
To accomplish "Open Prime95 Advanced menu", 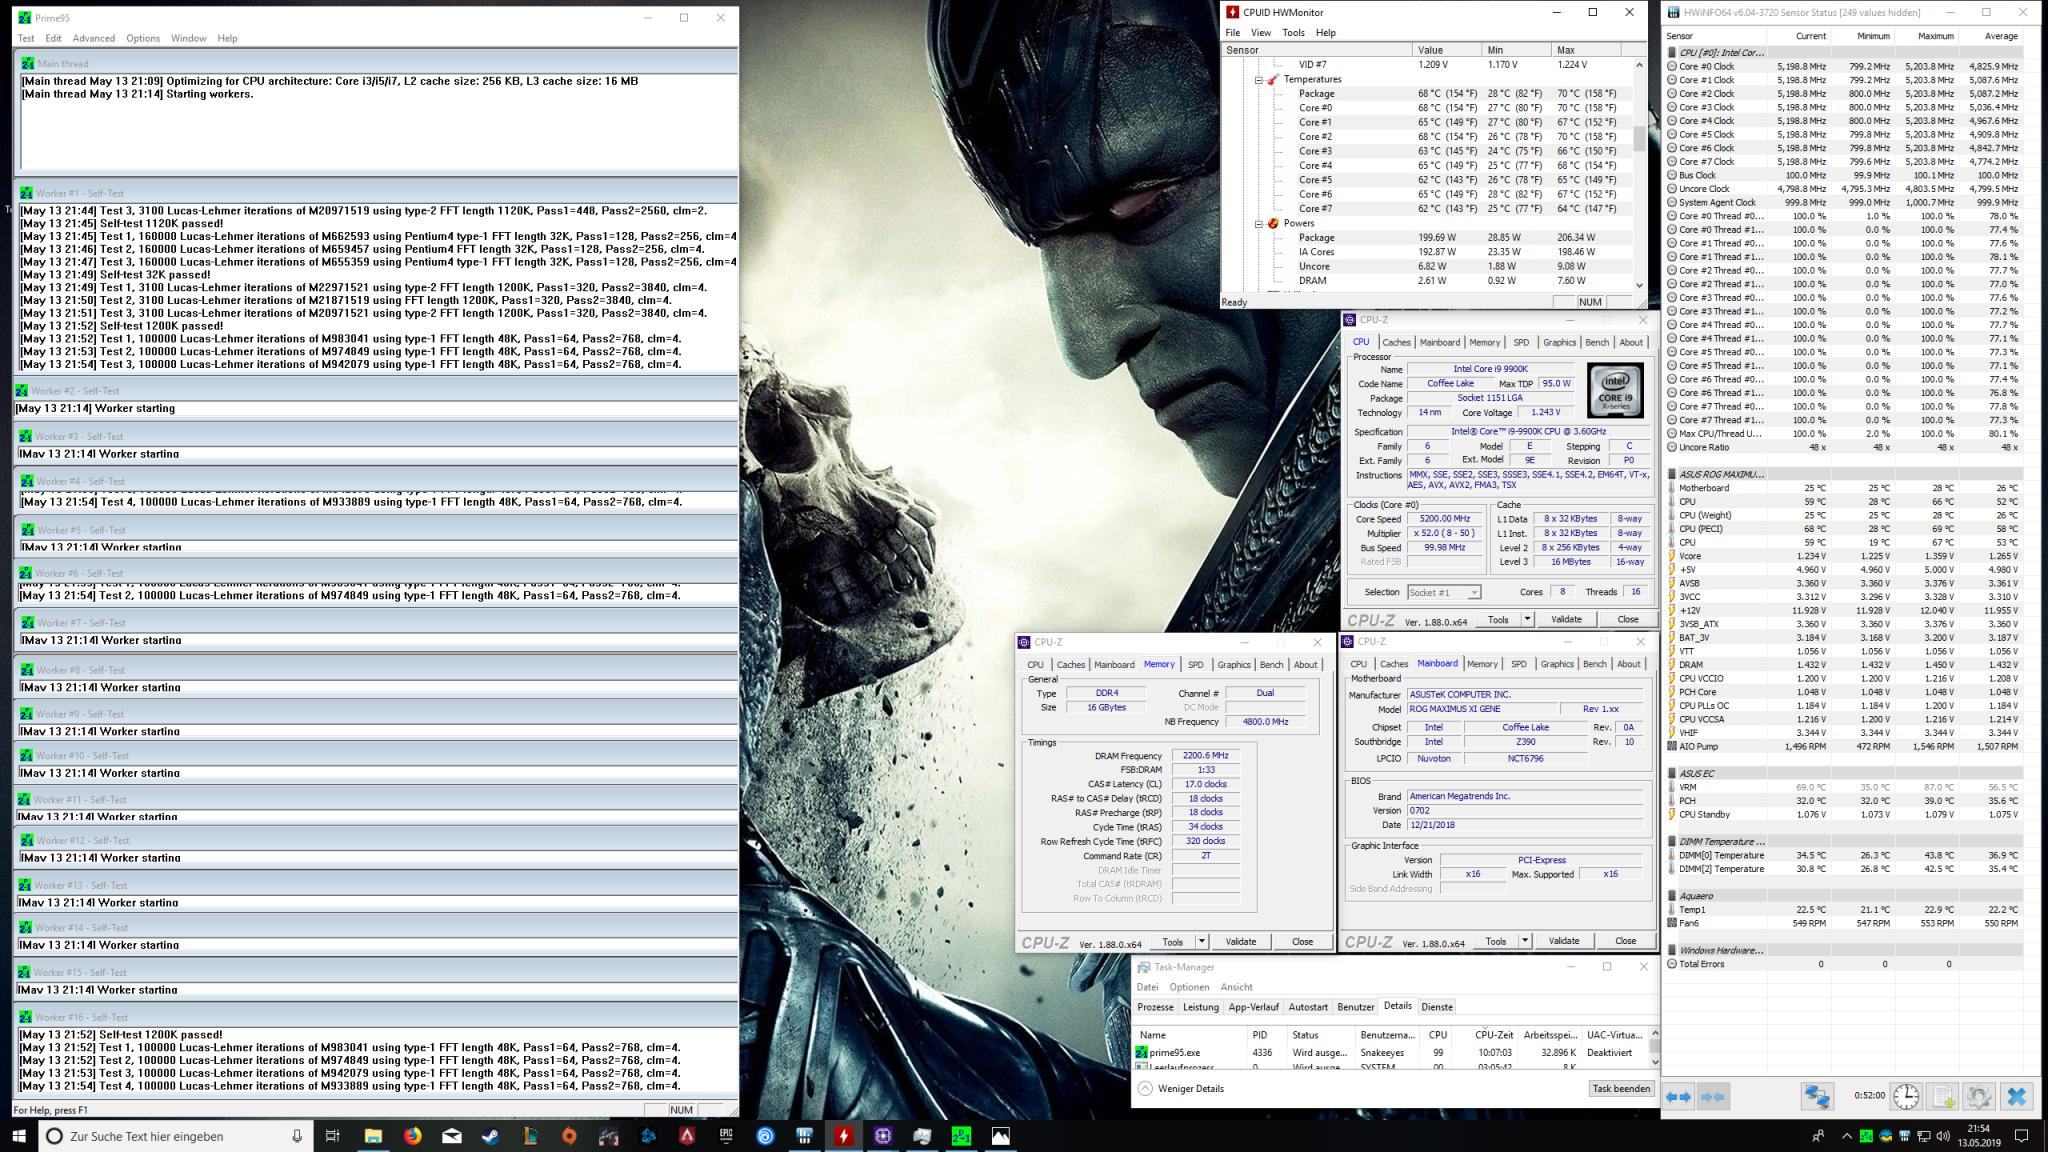I will 93,38.
